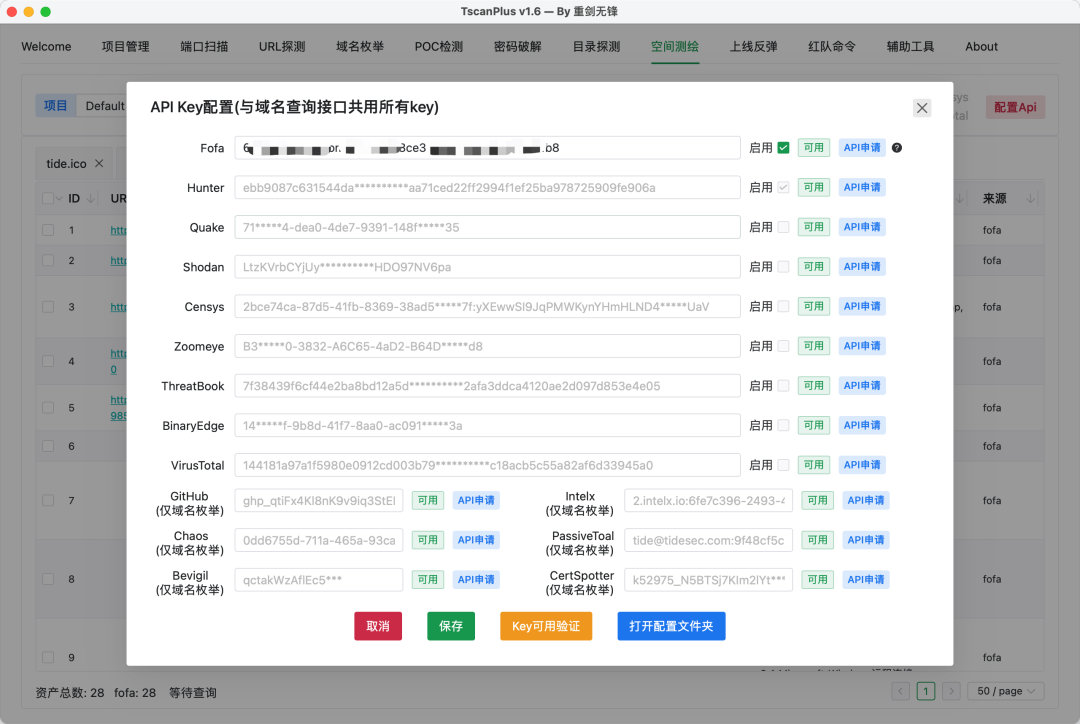The width and height of the screenshot is (1080, 724).
Task: Open the Welcome tab
Action: 46,47
